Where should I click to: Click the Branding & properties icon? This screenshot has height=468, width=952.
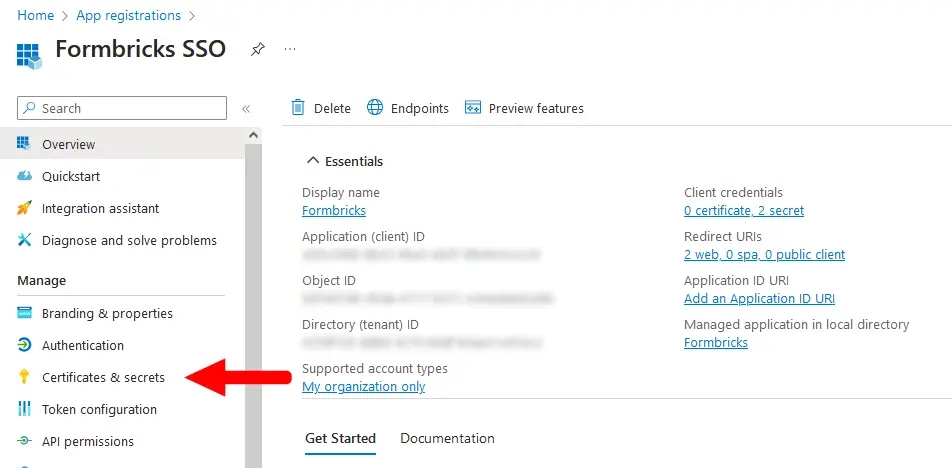(24, 313)
